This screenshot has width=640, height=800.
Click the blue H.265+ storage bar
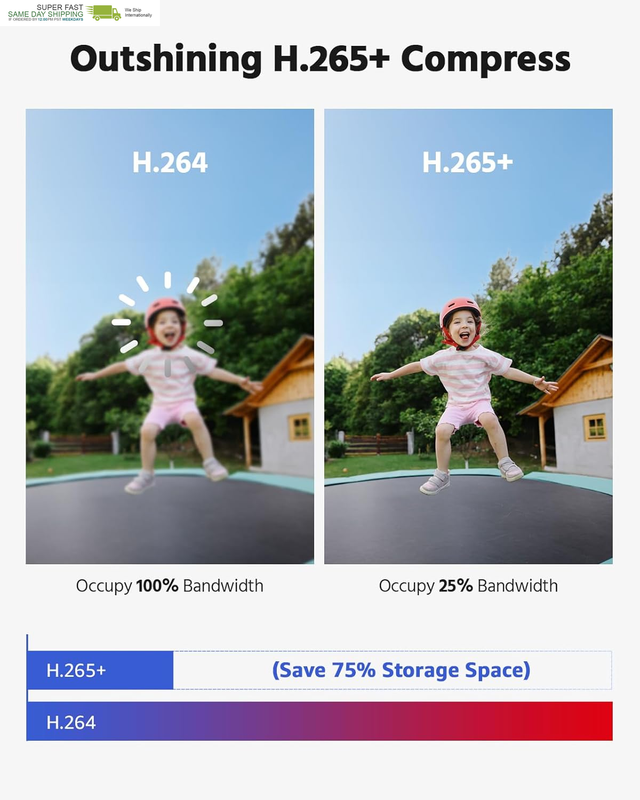pyautogui.click(x=100, y=670)
